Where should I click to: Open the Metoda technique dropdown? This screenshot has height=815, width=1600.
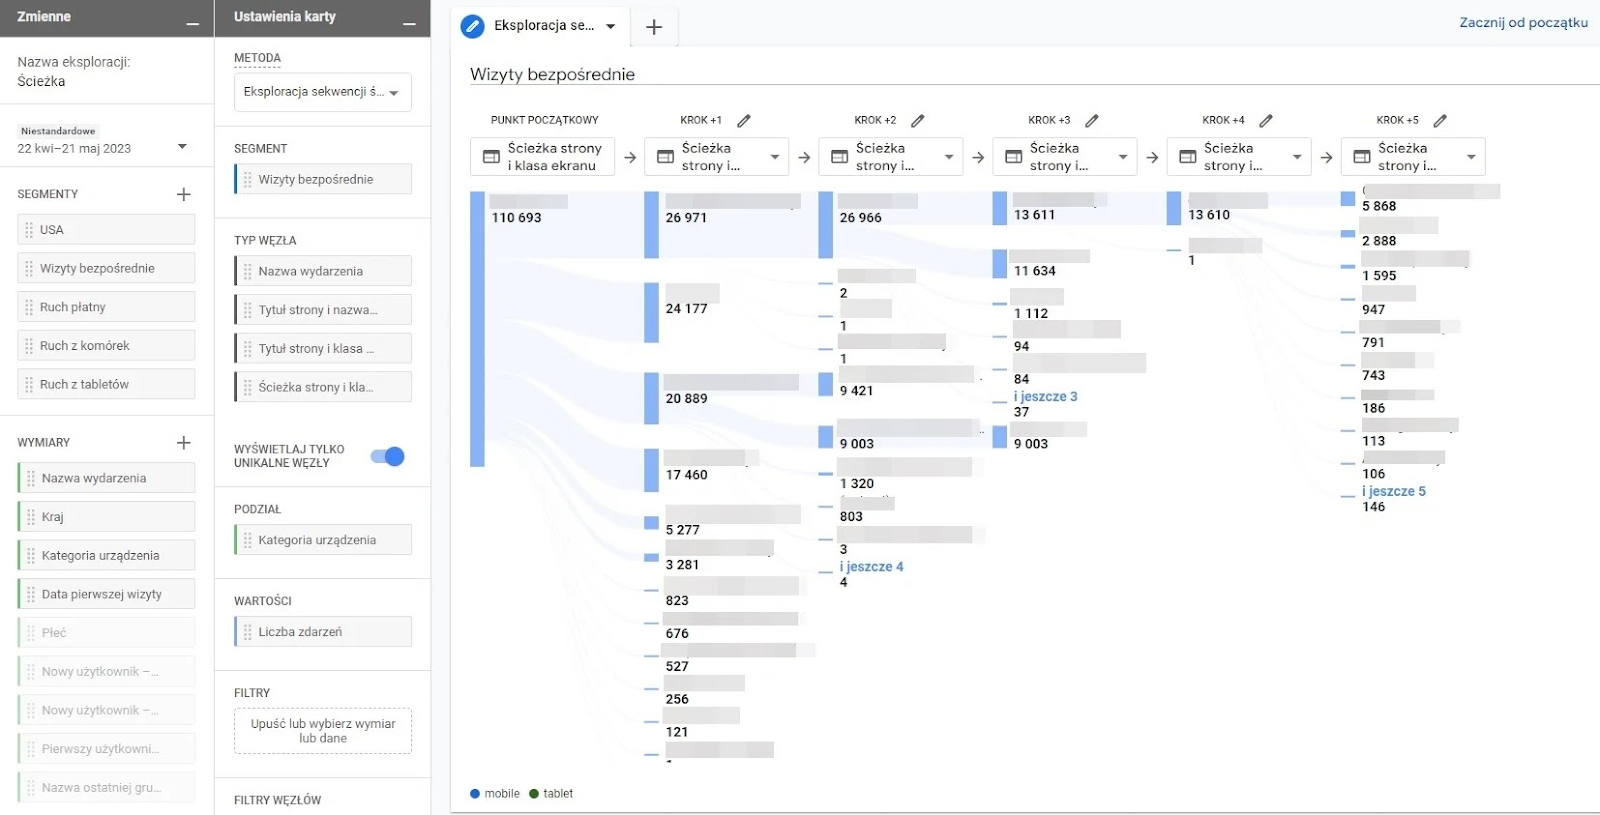(x=323, y=92)
